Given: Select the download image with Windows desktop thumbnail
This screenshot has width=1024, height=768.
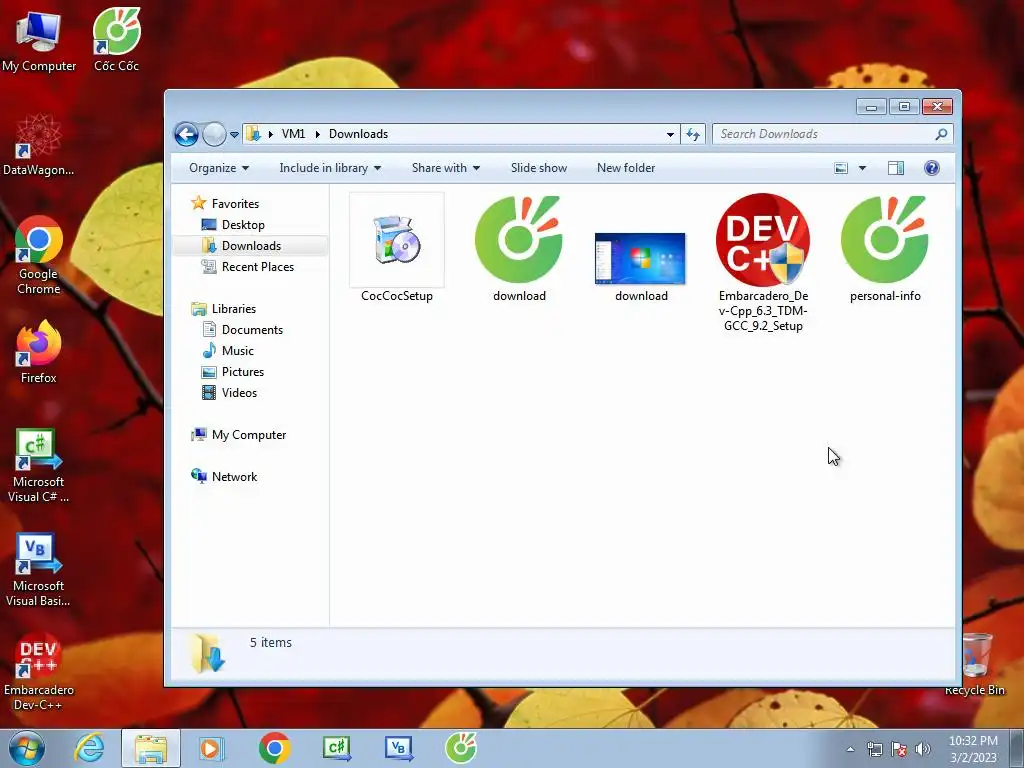Looking at the screenshot, I should [x=641, y=266].
